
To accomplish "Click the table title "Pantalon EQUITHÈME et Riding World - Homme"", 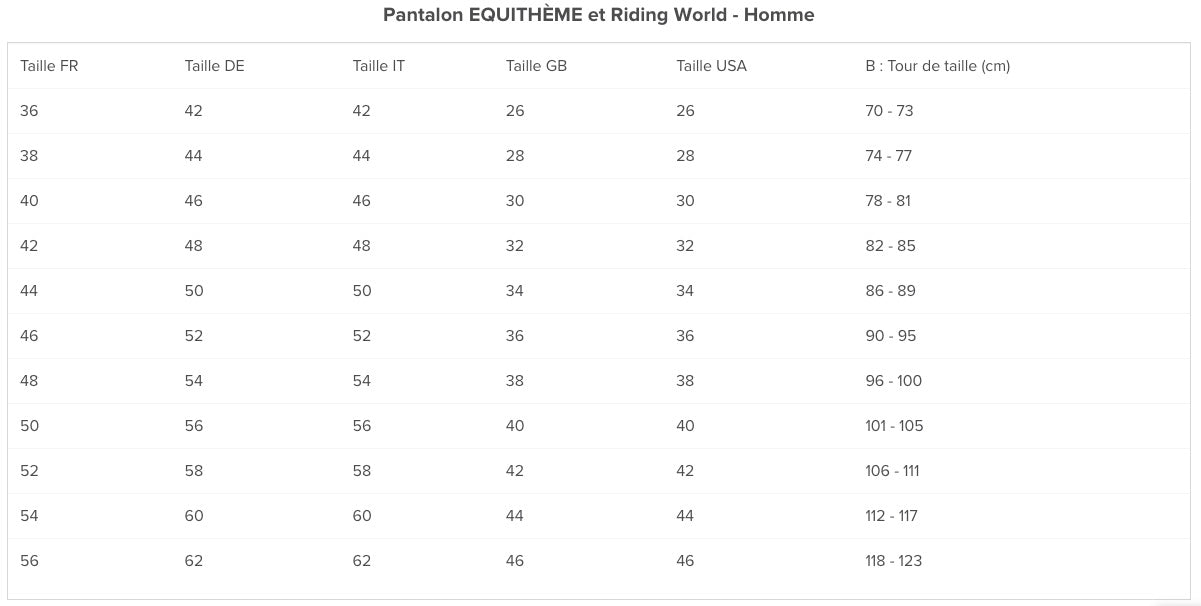I will coord(599,15).
